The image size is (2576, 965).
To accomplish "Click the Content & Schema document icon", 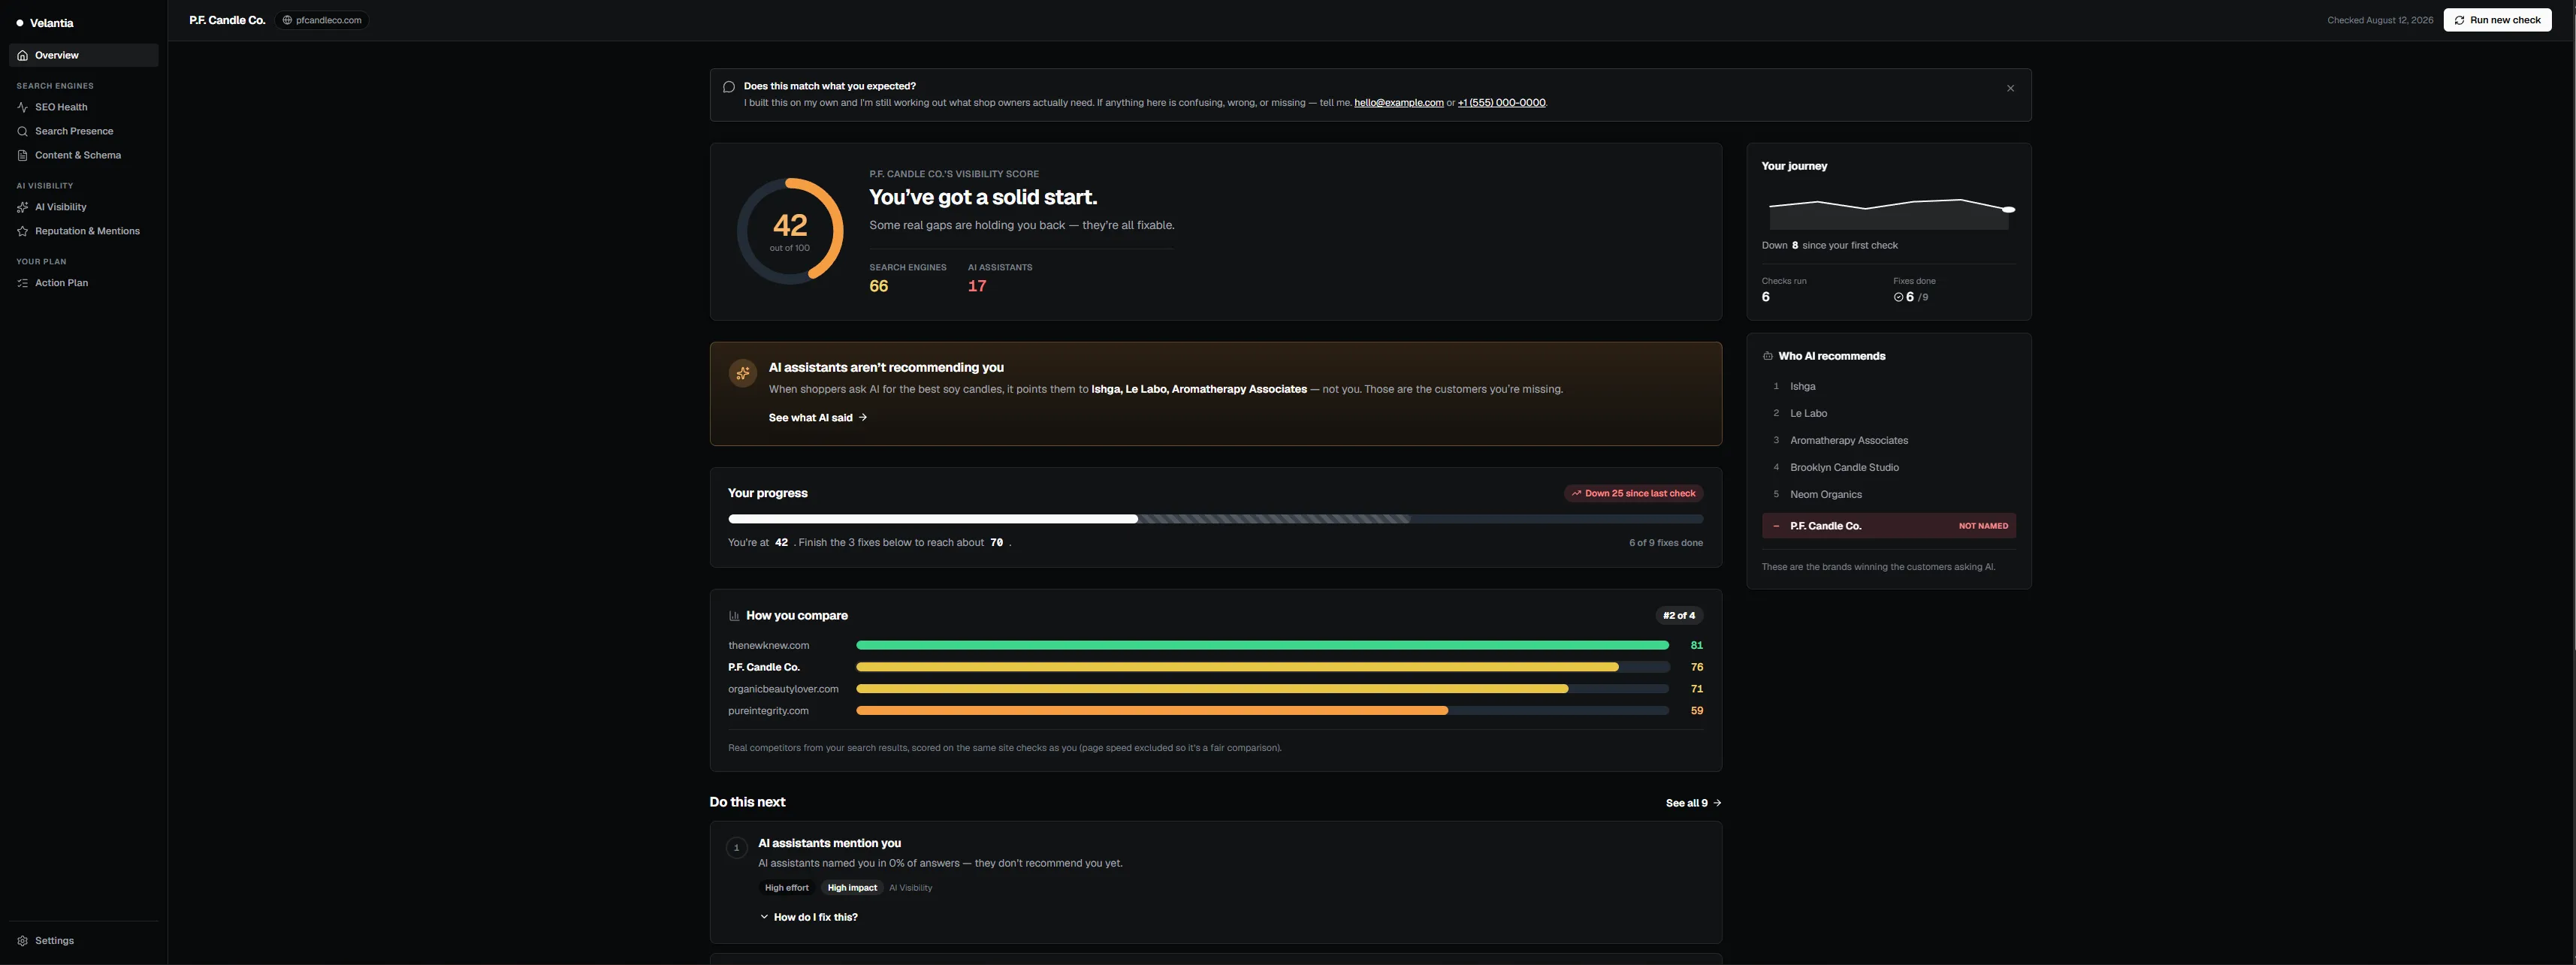I will (22, 155).
